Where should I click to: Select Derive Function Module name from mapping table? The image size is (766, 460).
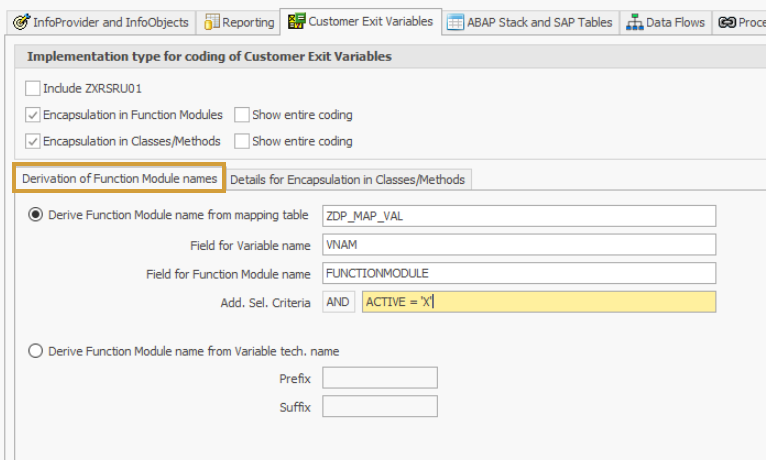(37, 215)
